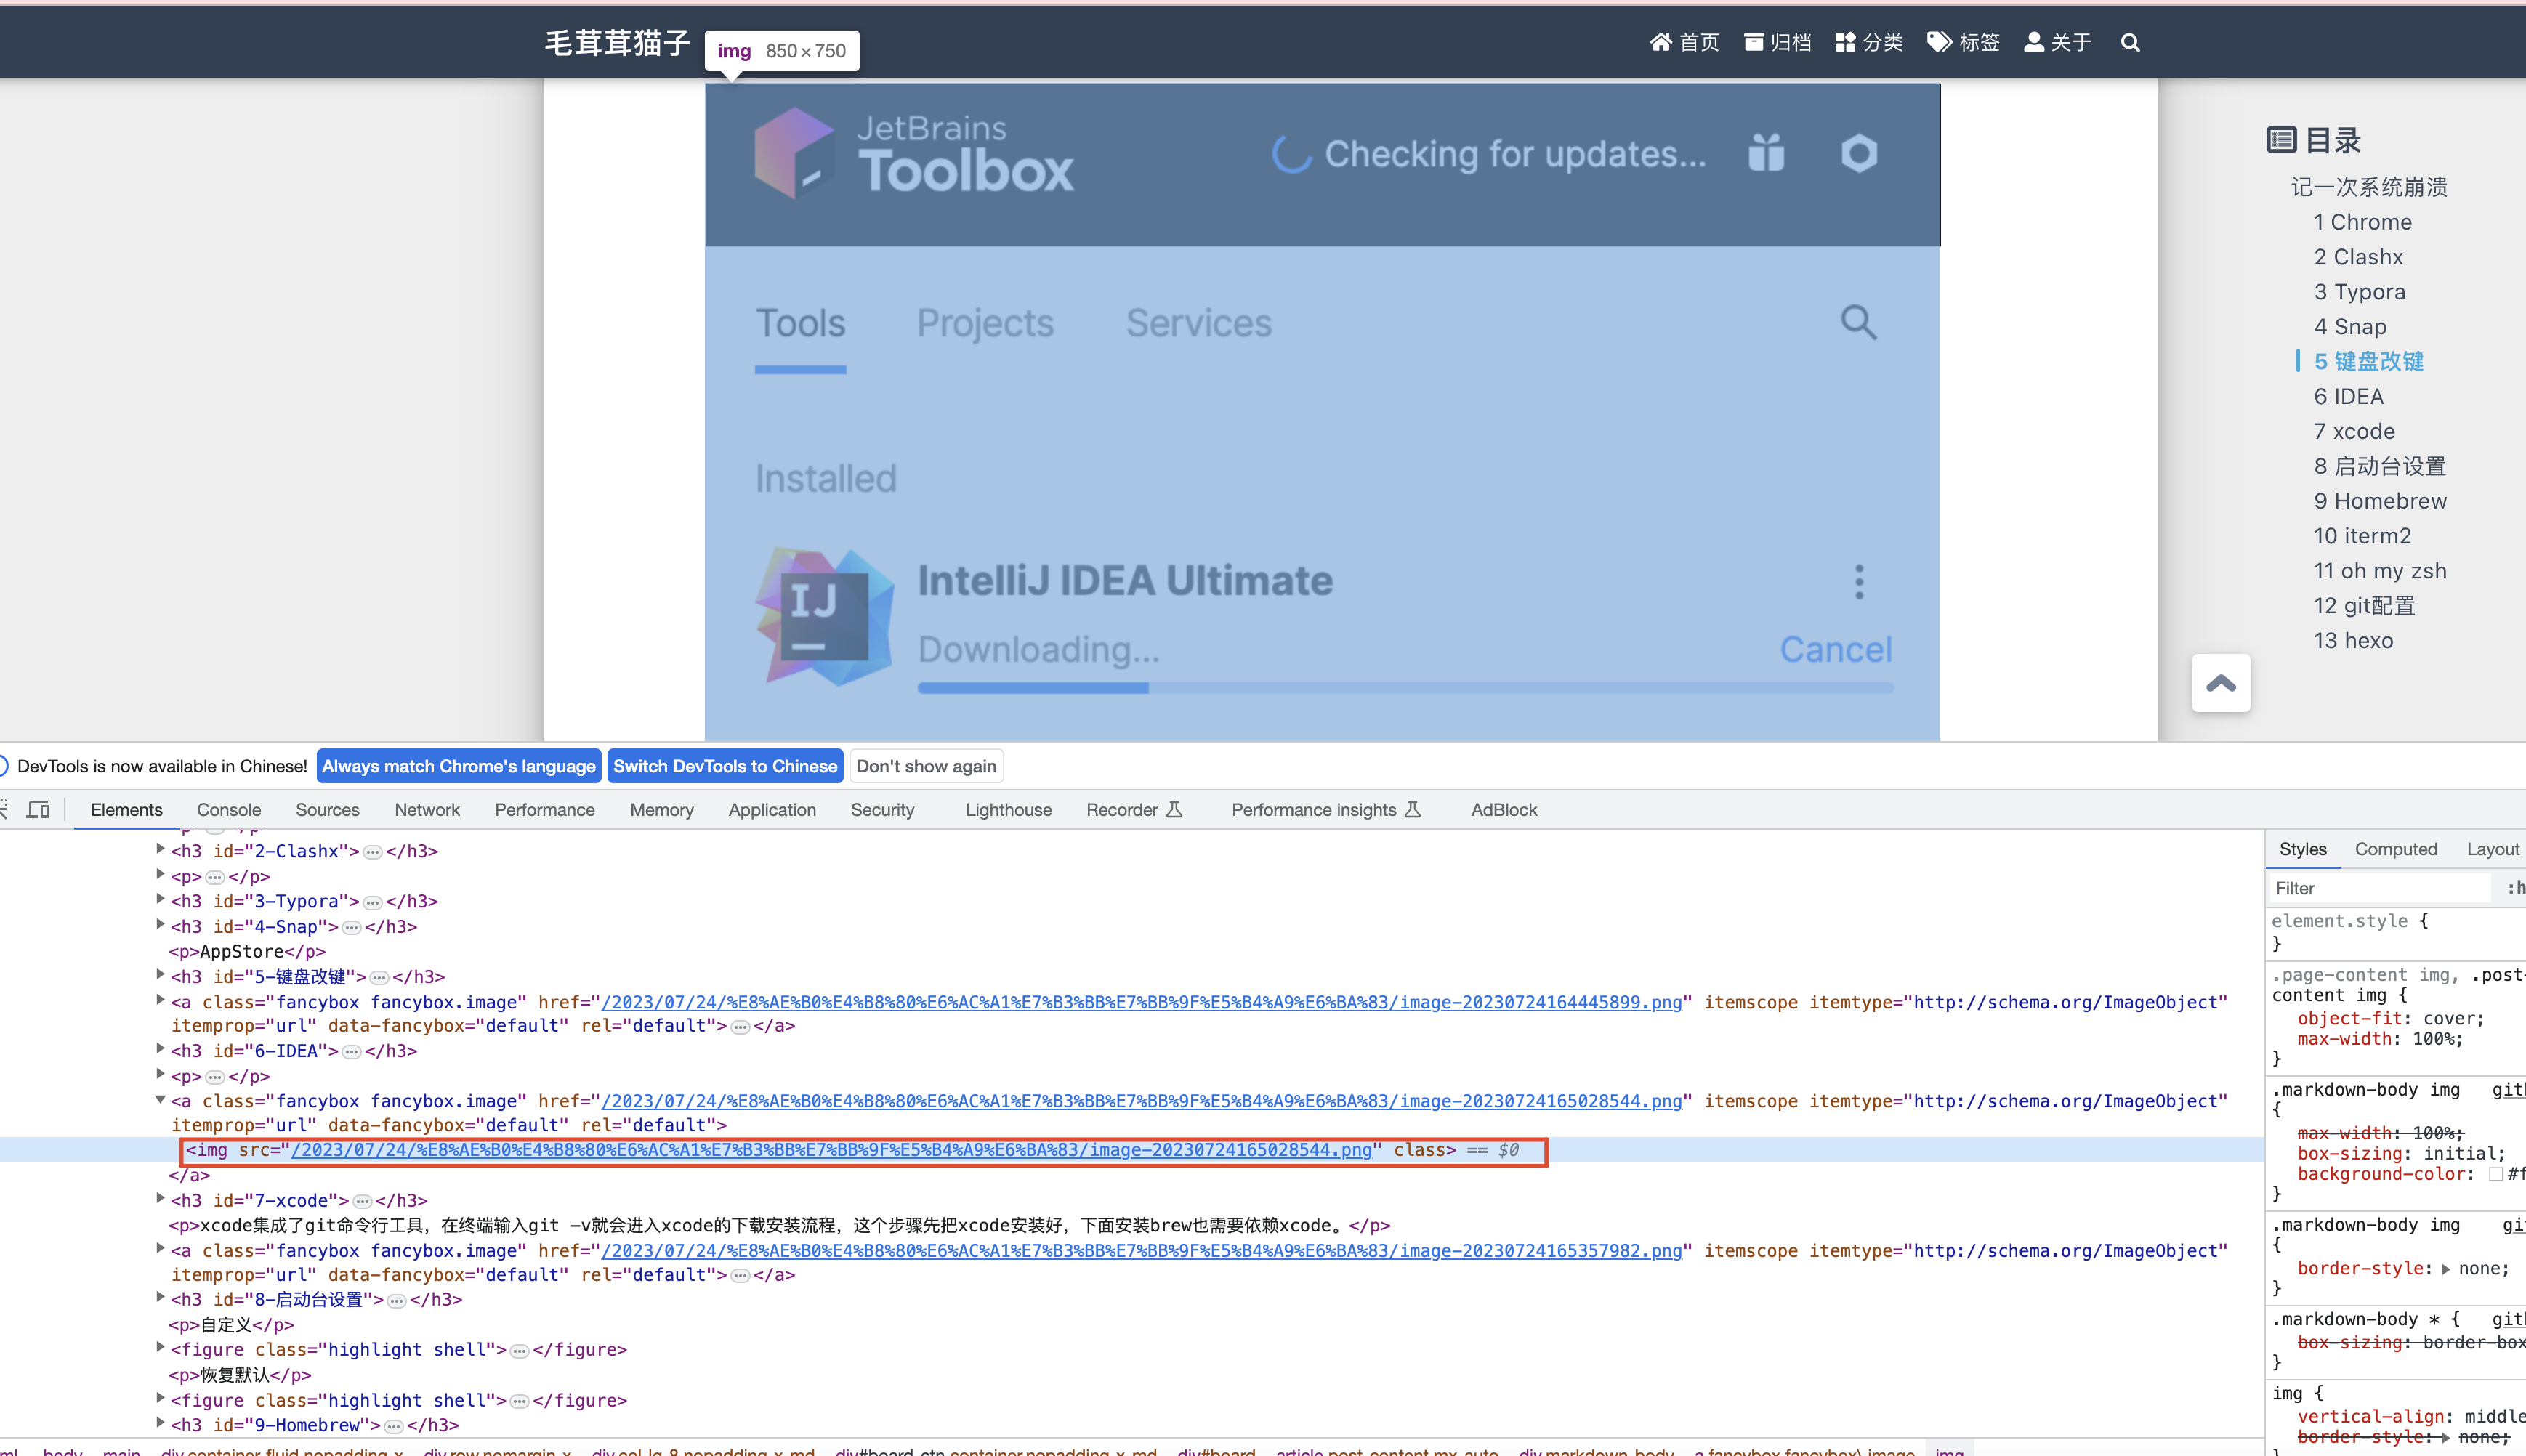Click Don't show again button
Viewport: 2526px width, 1456px height.
coord(926,766)
